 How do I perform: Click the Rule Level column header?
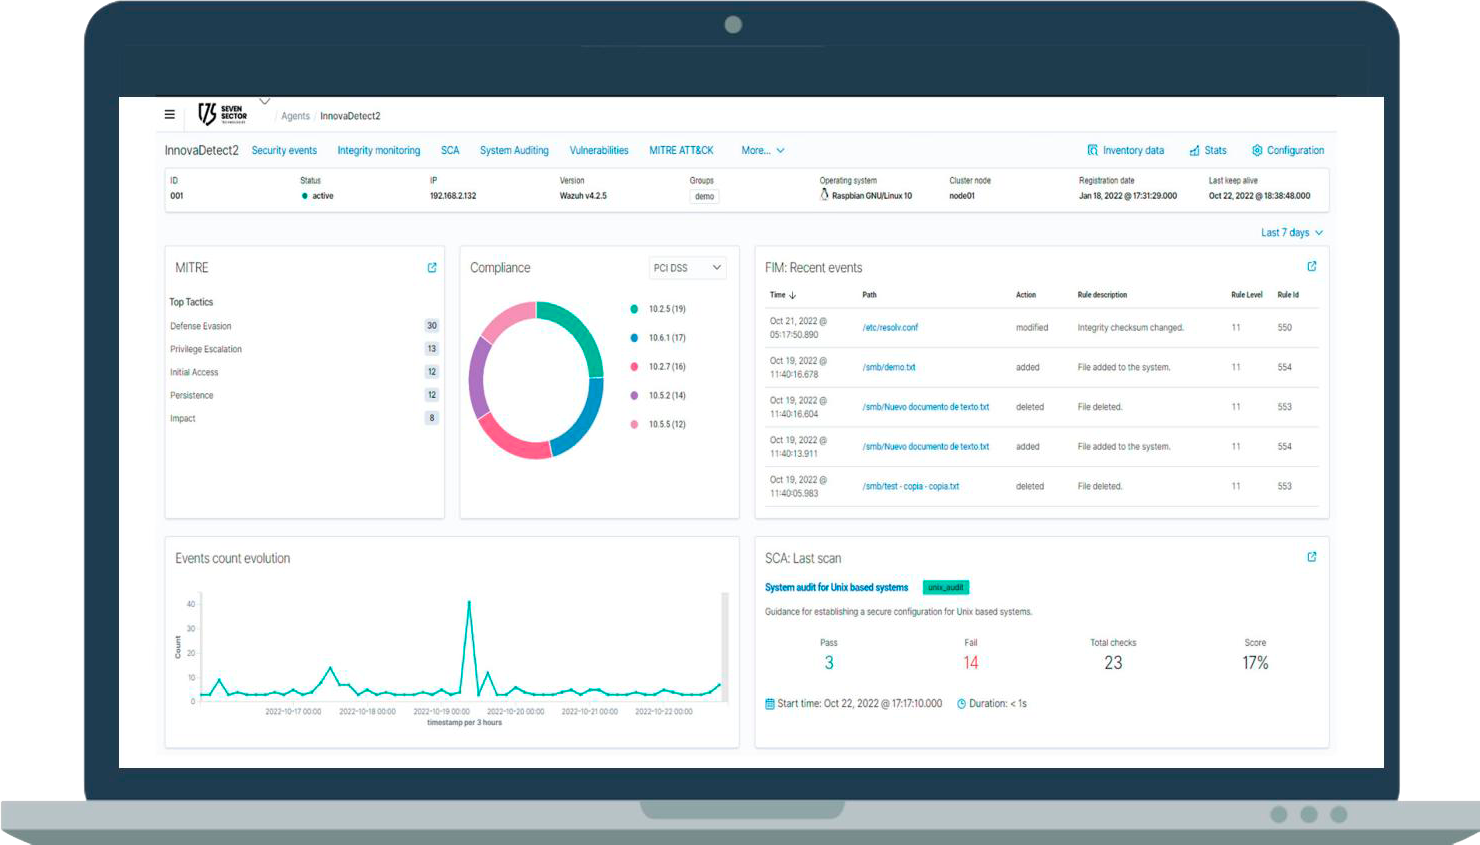(1246, 295)
